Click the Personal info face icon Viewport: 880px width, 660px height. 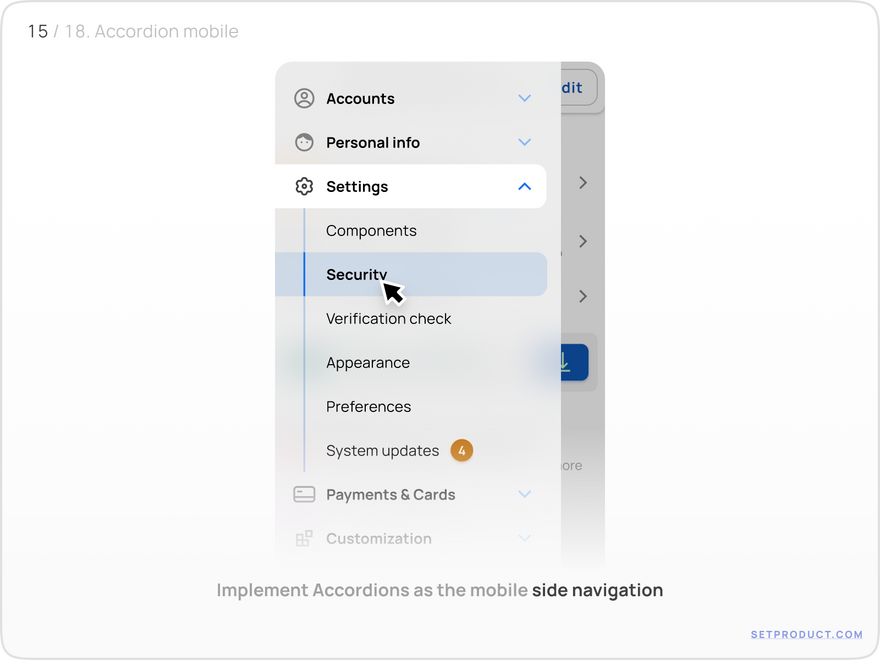point(304,143)
